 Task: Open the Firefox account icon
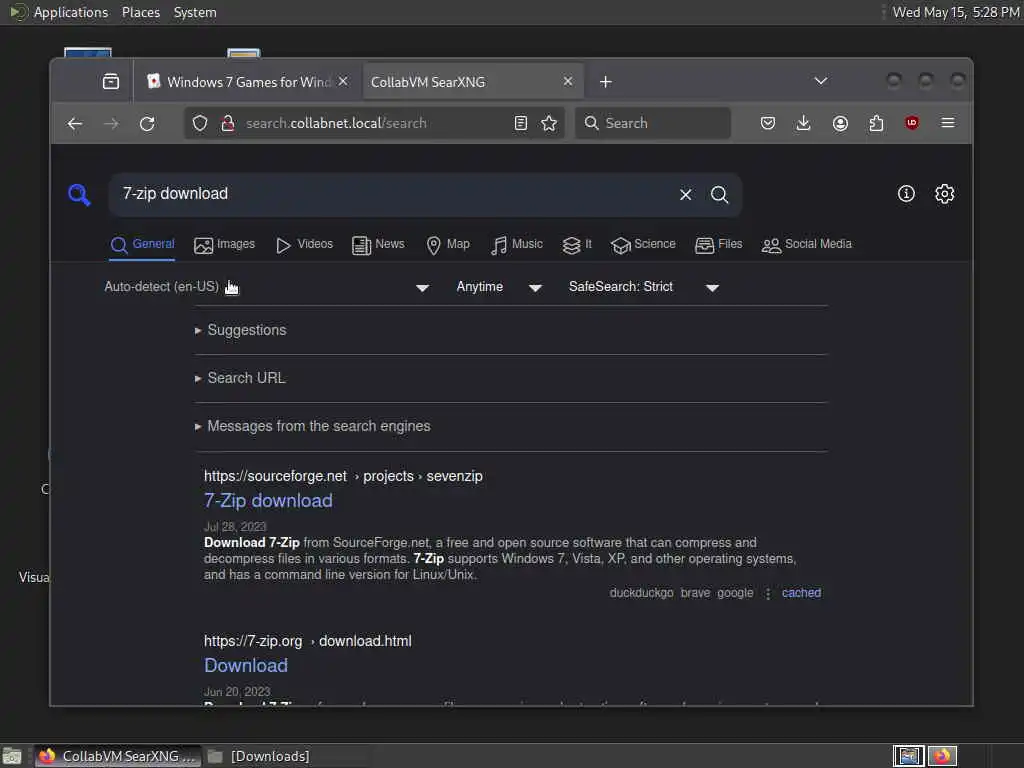pos(840,123)
